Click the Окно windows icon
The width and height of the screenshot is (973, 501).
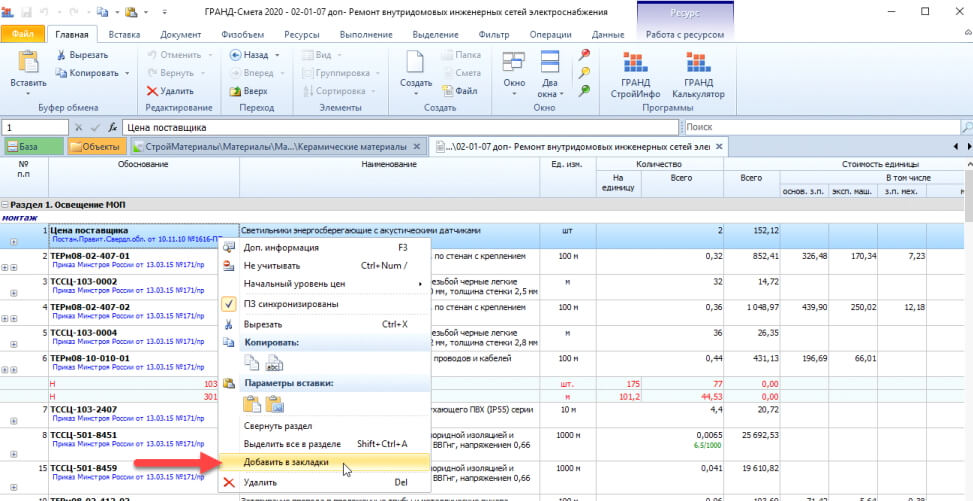(513, 62)
